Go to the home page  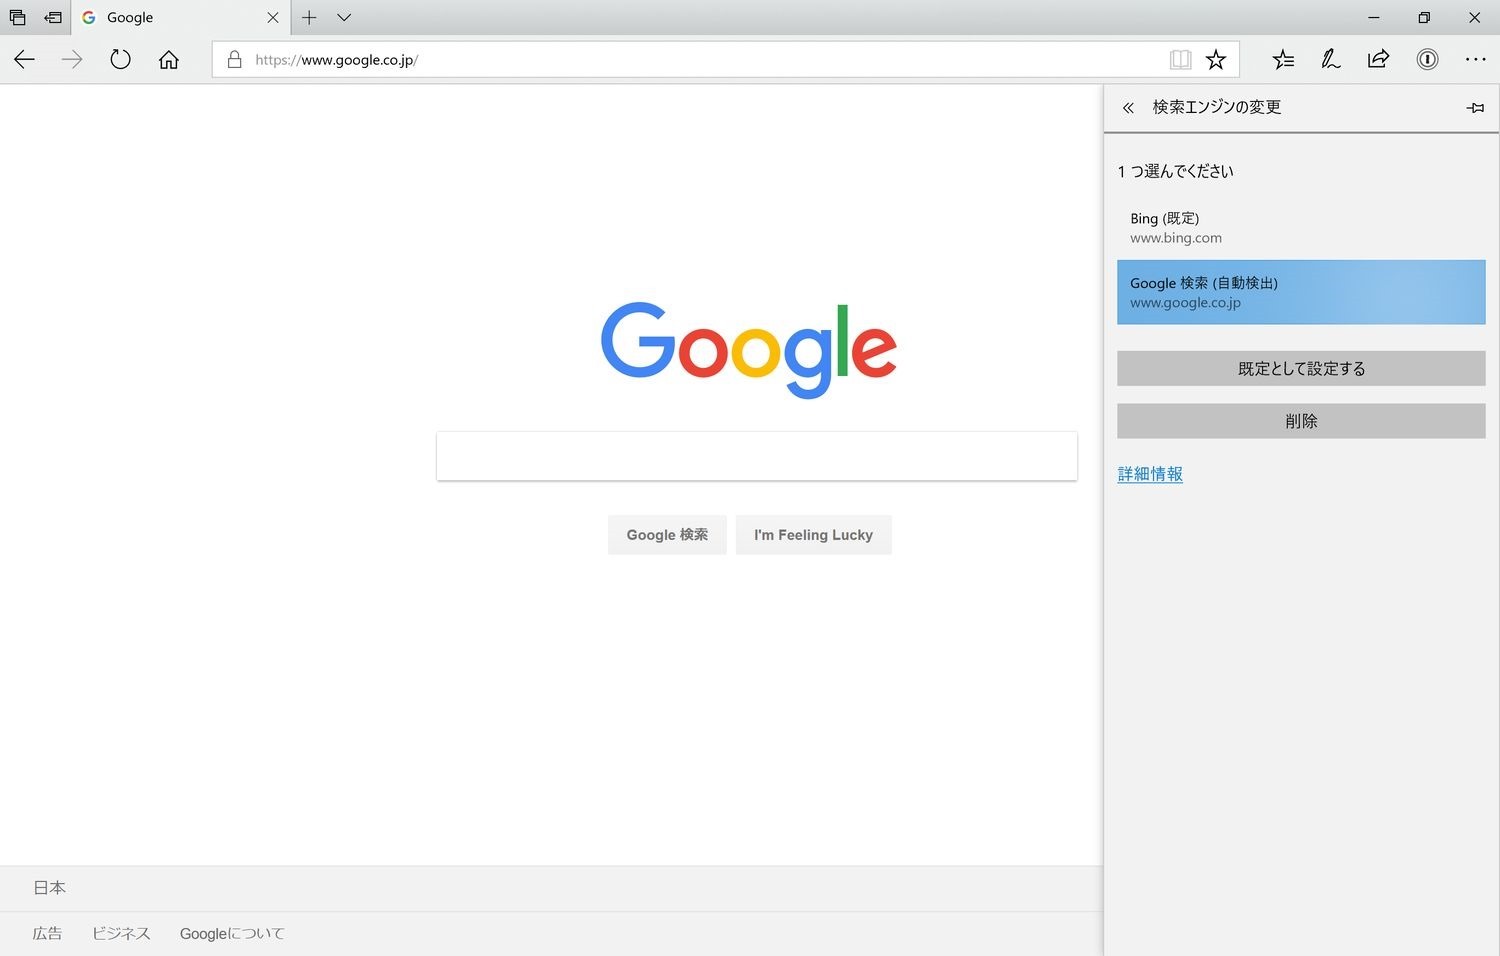(x=169, y=60)
